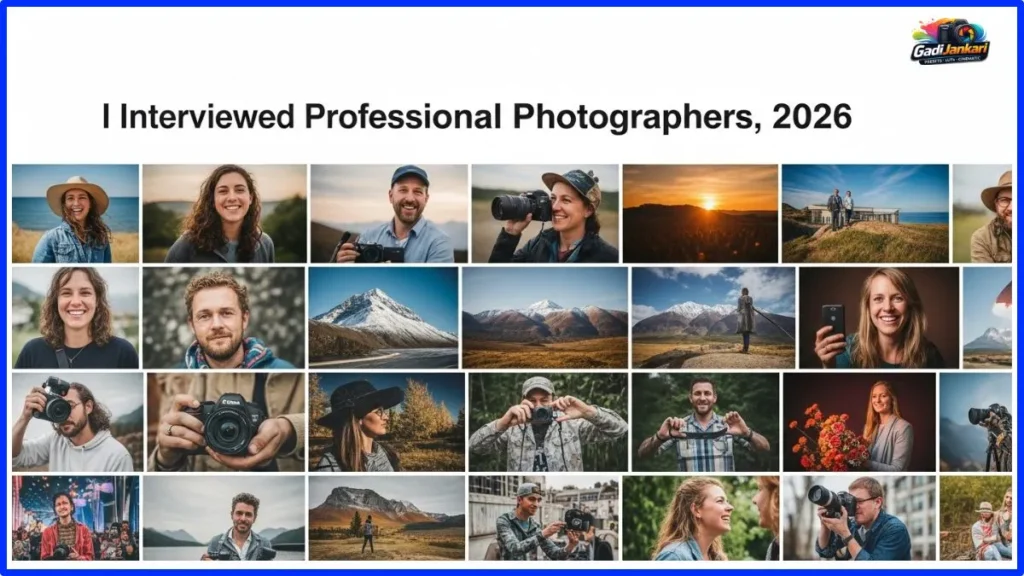Open photo of woman in black wide-brim hat
The height and width of the screenshot is (576, 1024).
[x=387, y=422]
